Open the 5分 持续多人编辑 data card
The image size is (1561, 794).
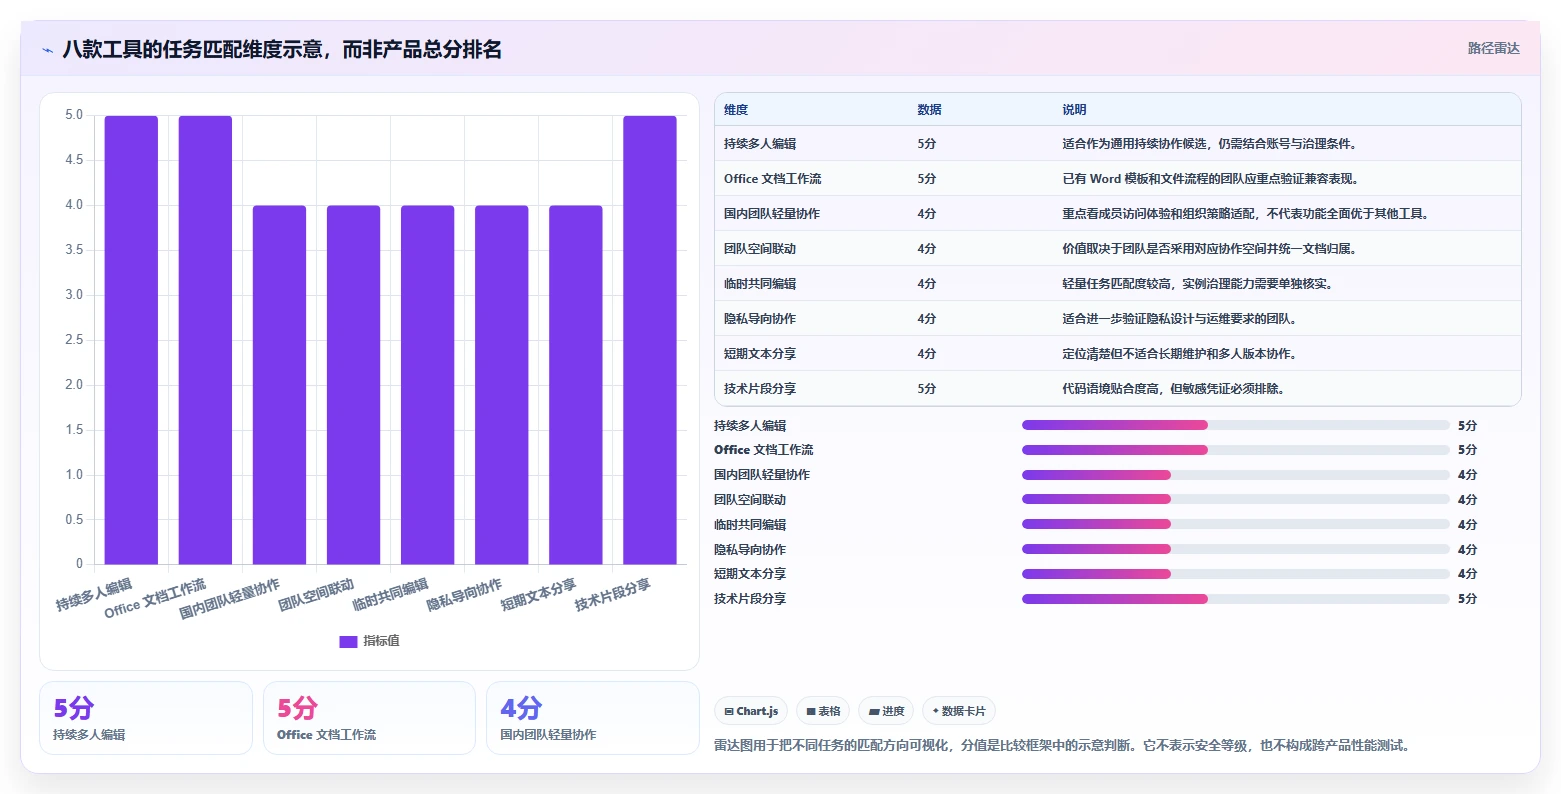tap(146, 718)
